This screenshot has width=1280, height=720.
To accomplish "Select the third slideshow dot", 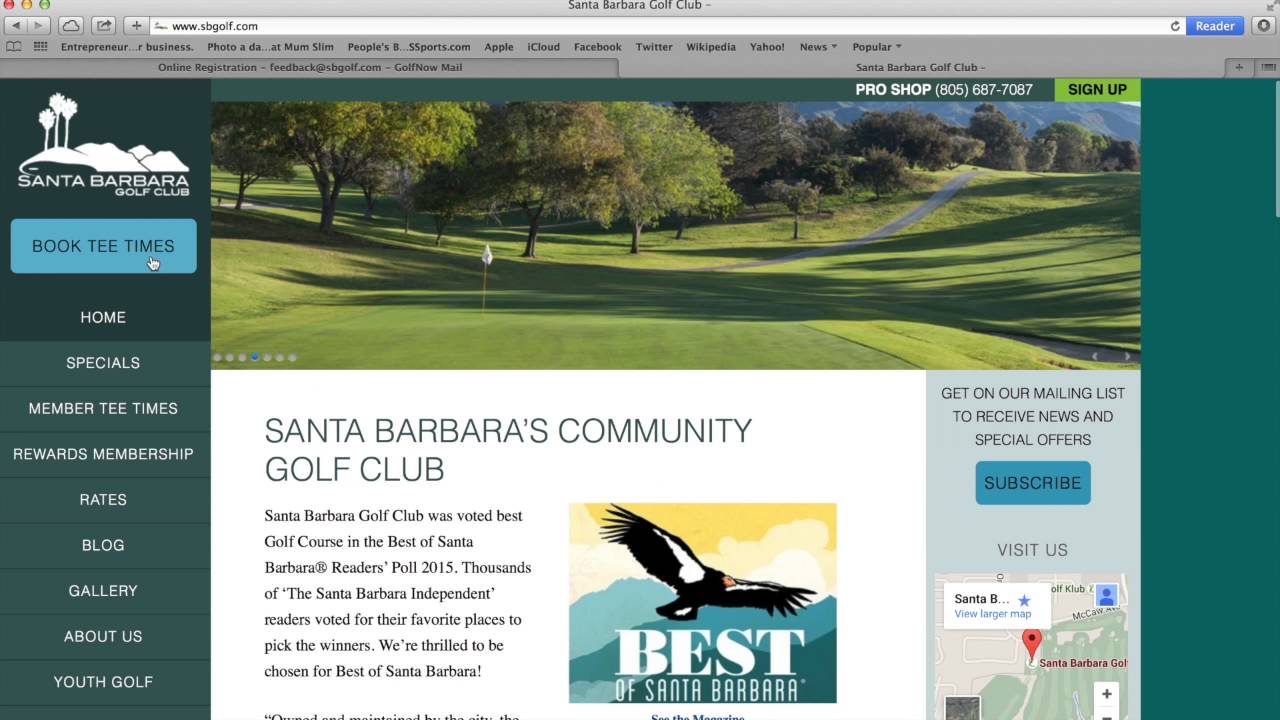I will tap(242, 357).
